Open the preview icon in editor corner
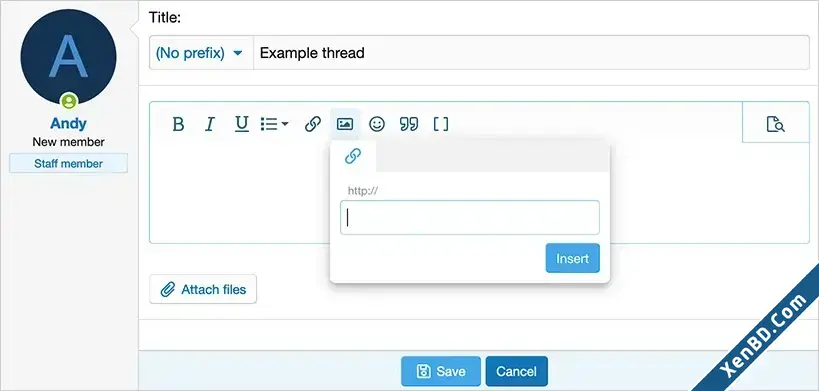The width and height of the screenshot is (819, 391). [775, 124]
